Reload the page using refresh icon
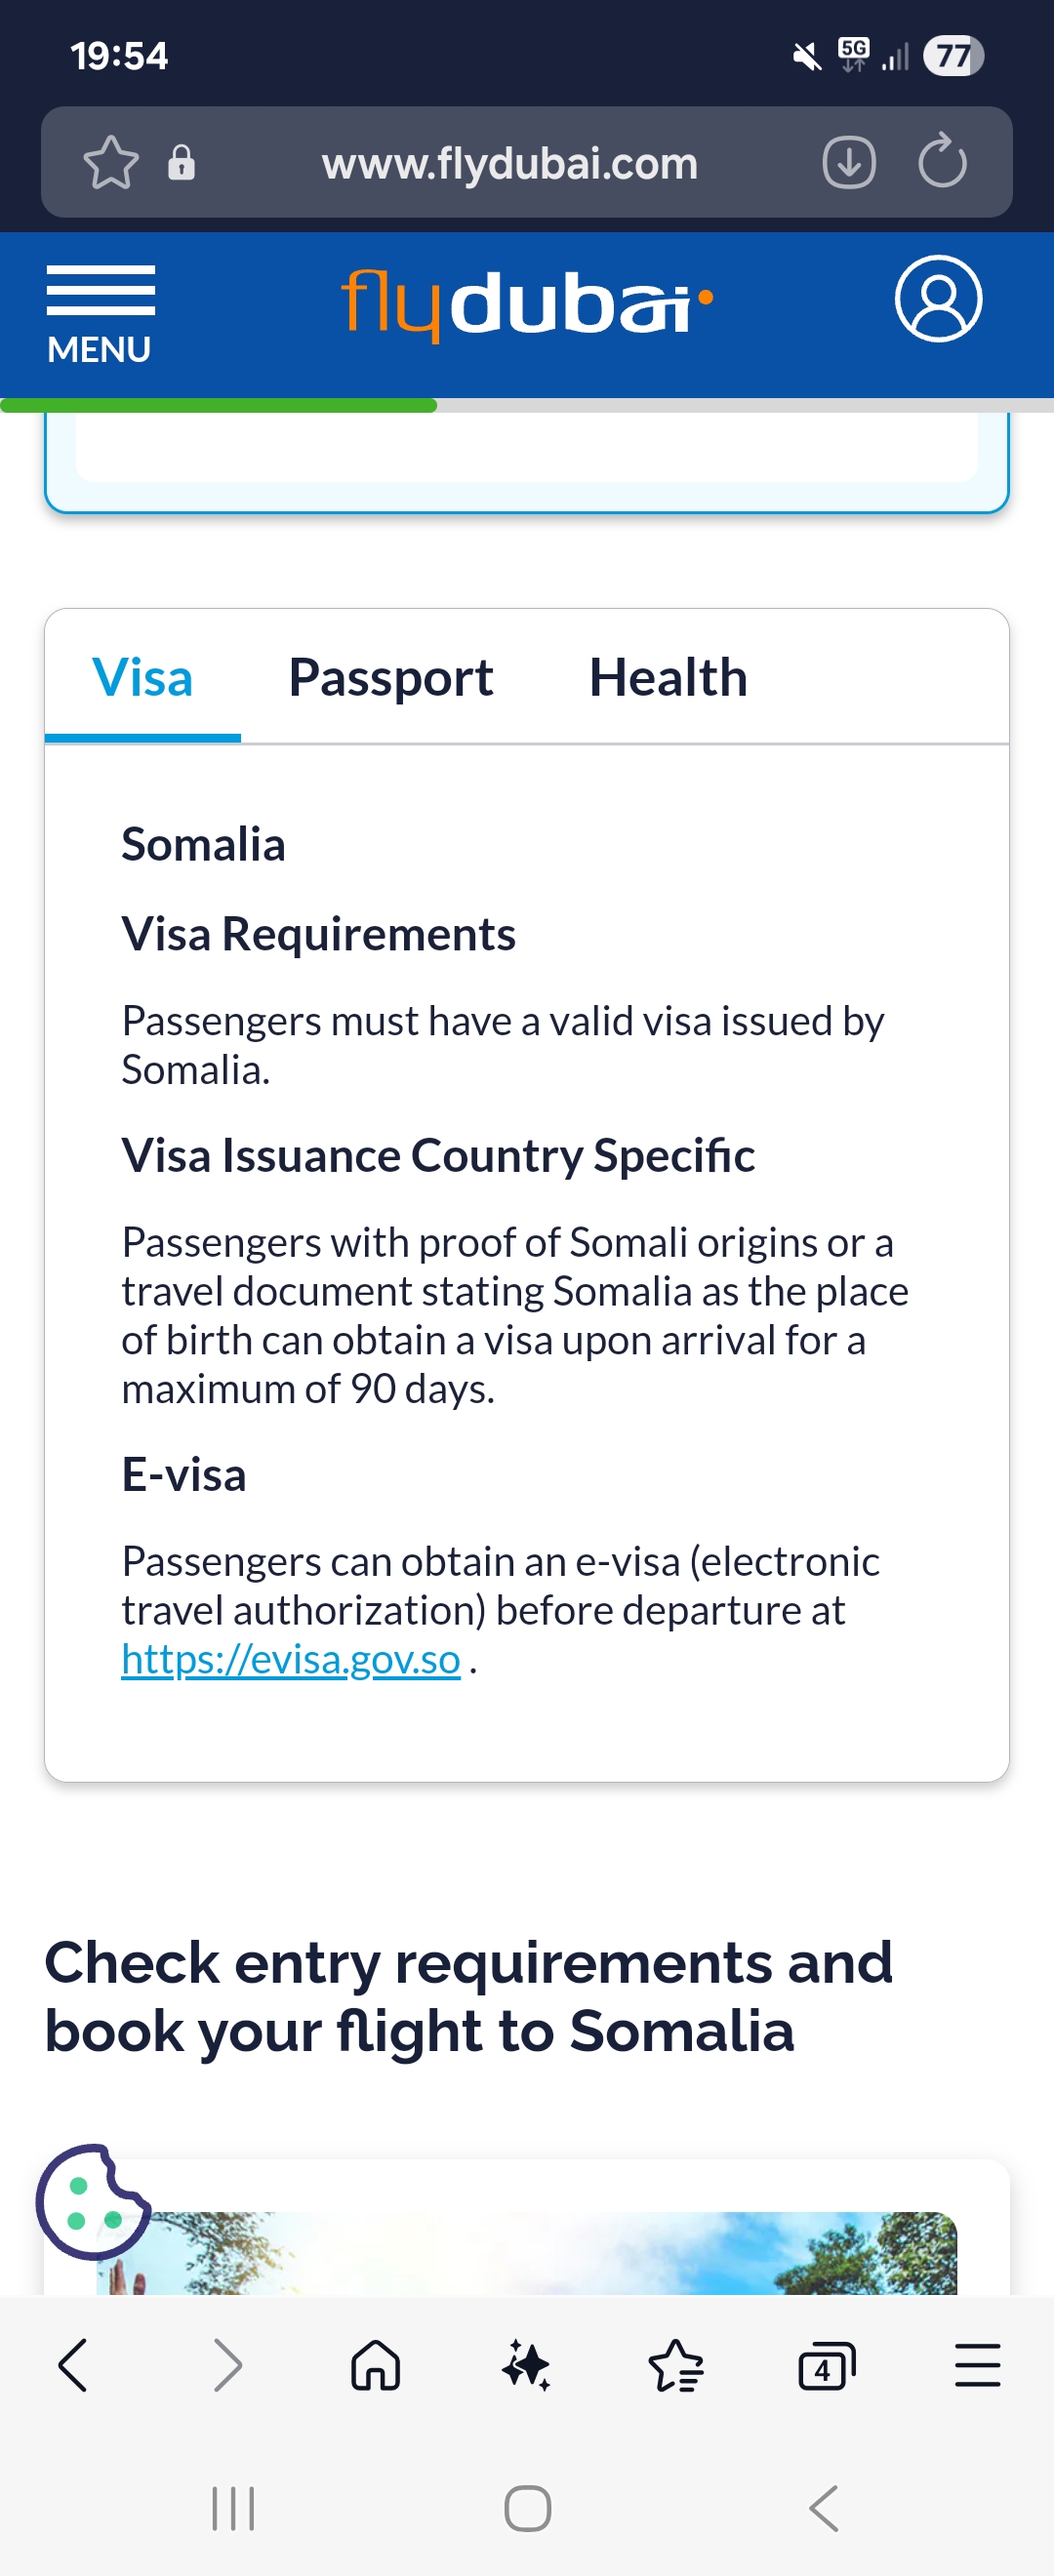Image resolution: width=1054 pixels, height=2576 pixels. (942, 162)
